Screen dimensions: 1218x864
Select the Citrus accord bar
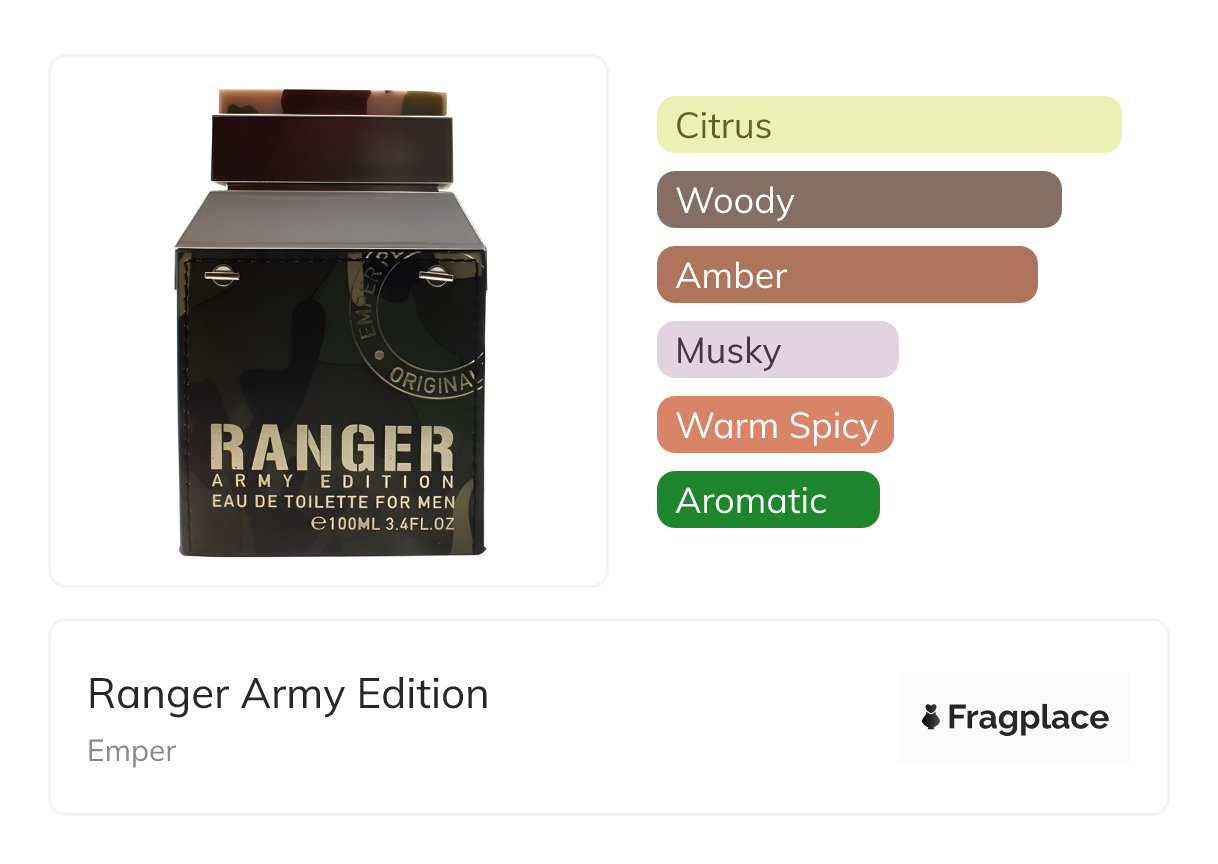click(x=889, y=125)
